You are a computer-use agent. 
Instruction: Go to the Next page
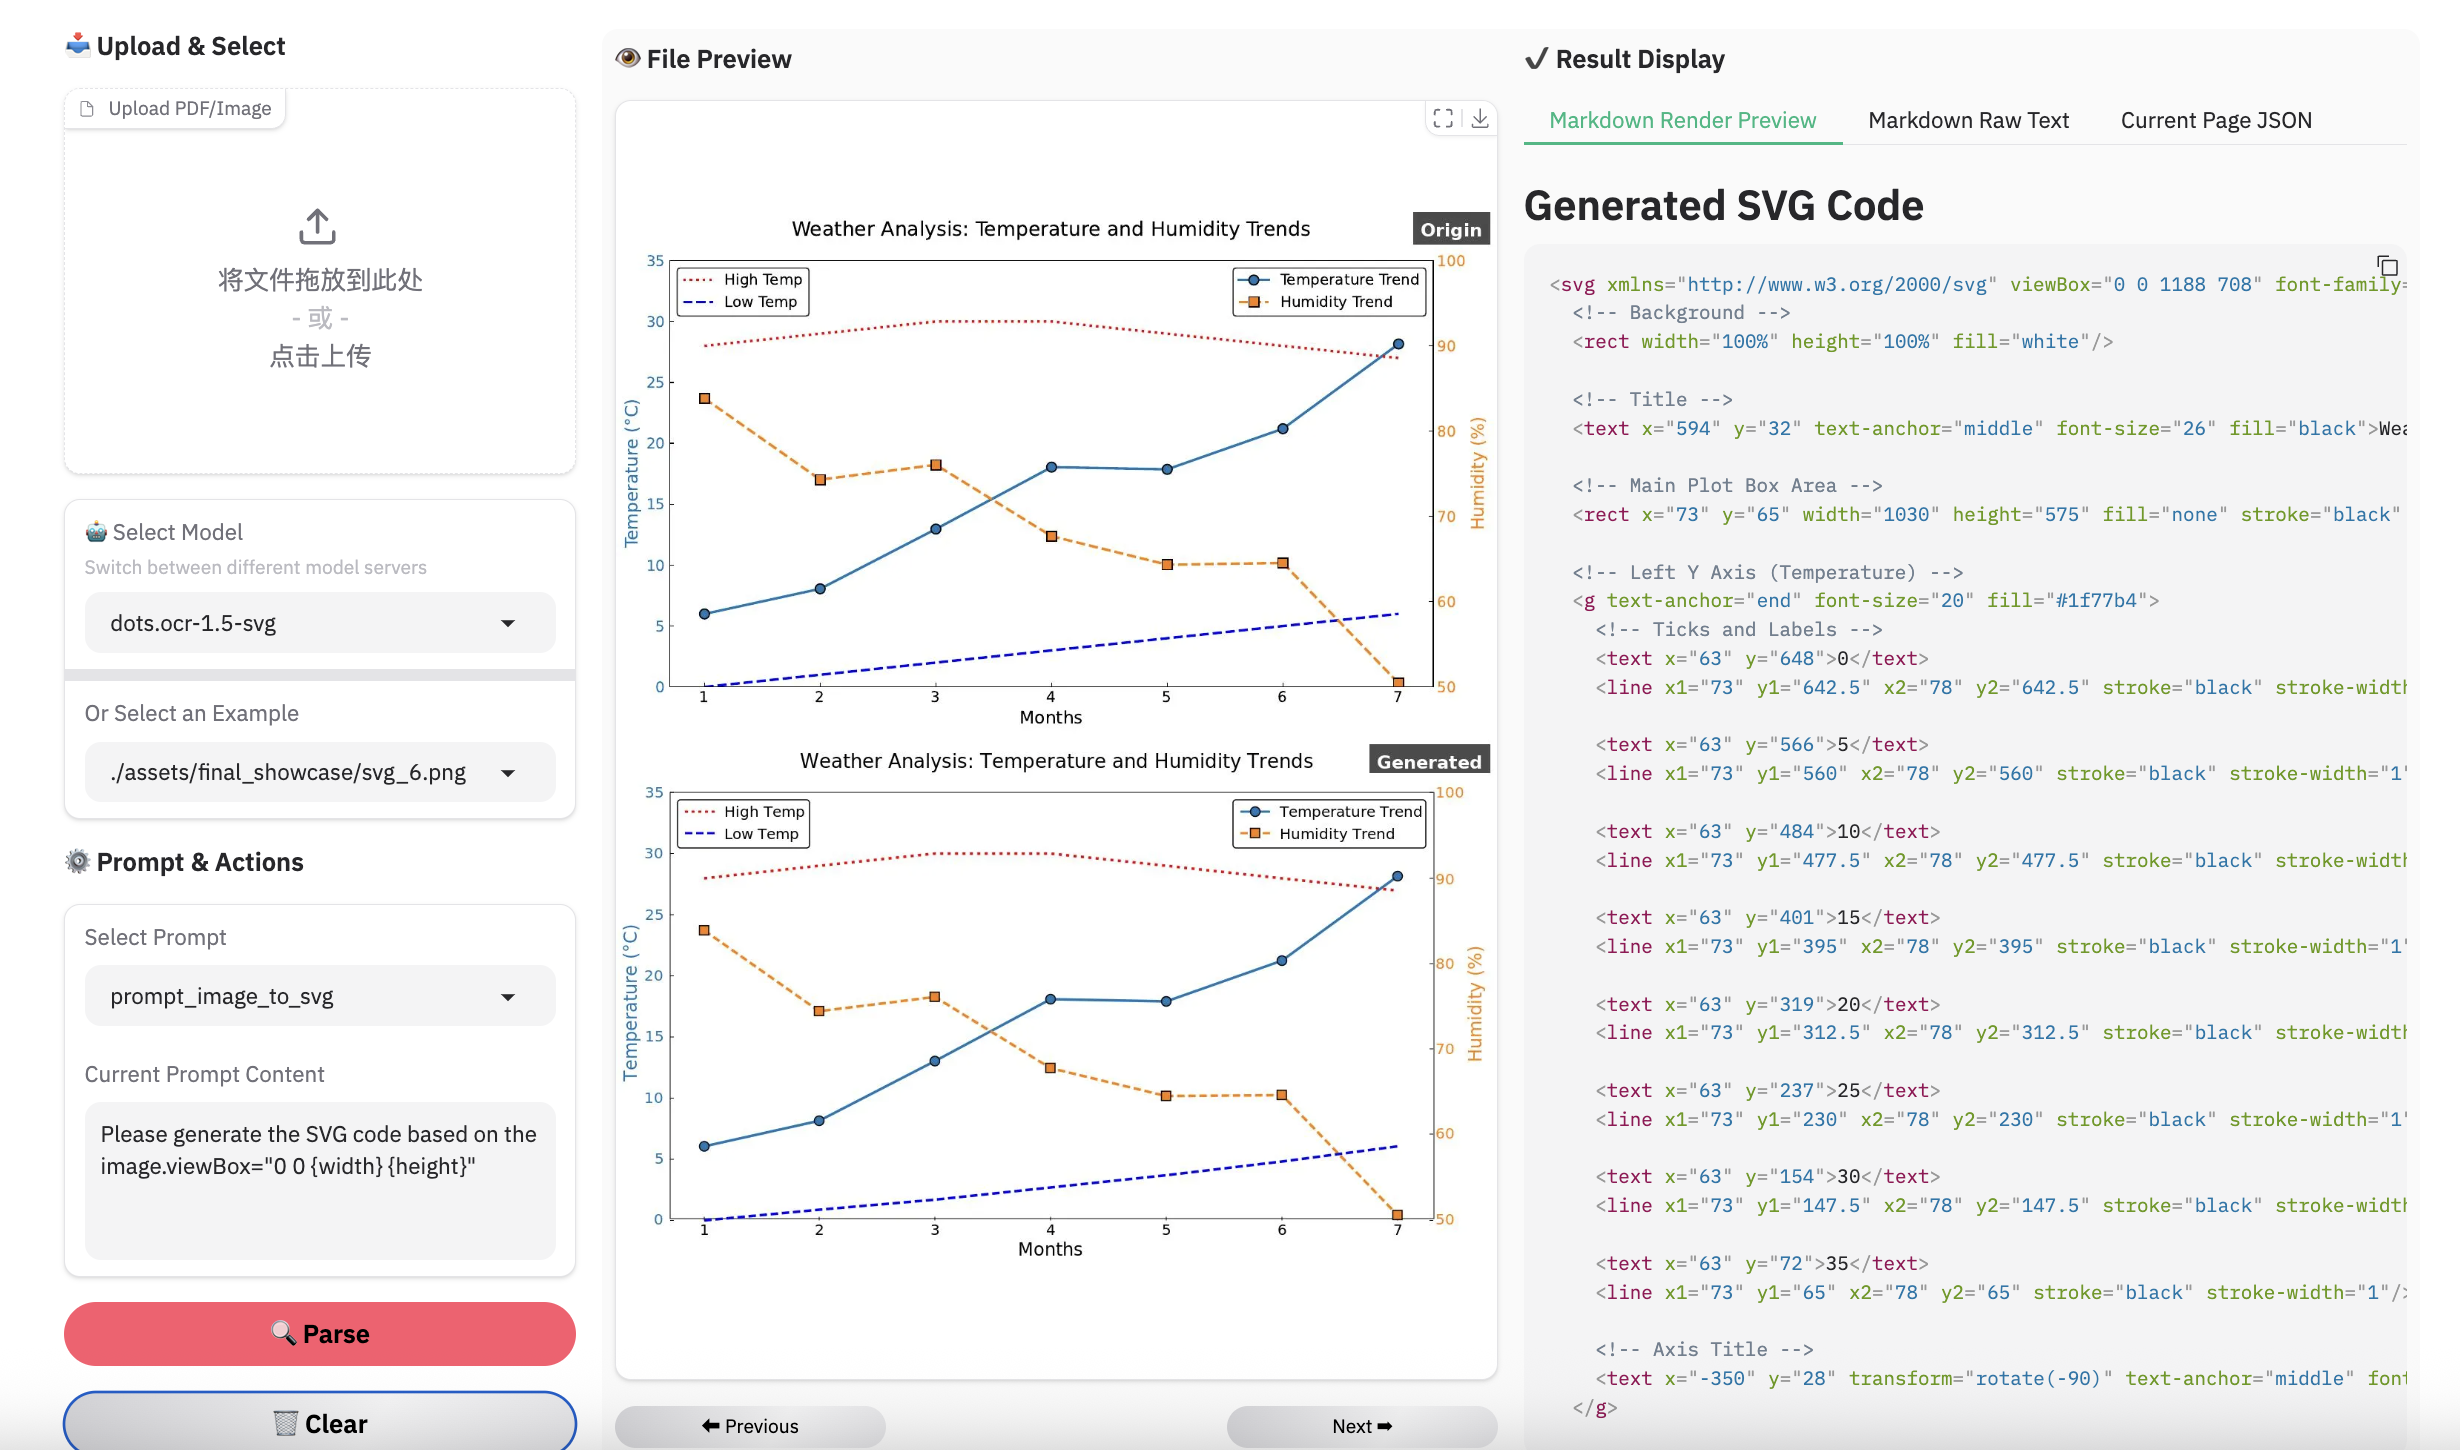[1361, 1426]
